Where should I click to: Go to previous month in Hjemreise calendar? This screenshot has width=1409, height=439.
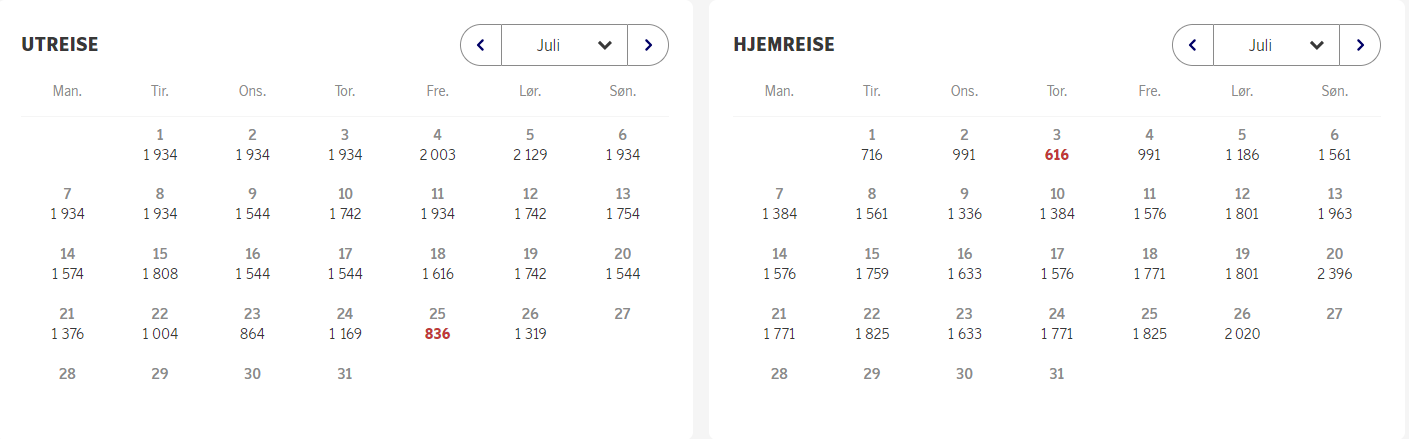coord(1193,45)
